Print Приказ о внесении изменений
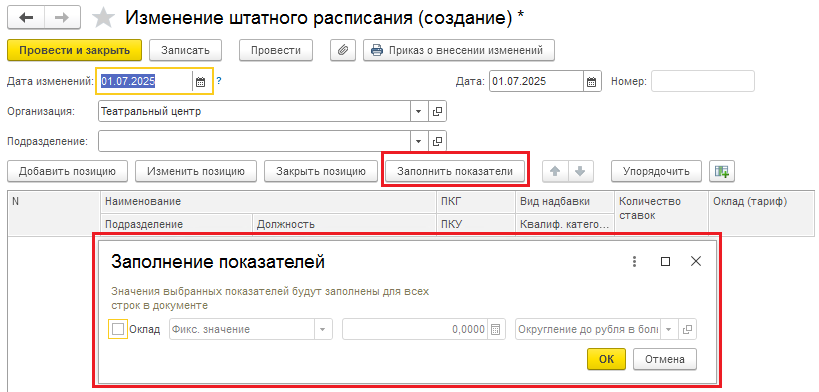The width and height of the screenshot is (819, 392). [x=459, y=50]
